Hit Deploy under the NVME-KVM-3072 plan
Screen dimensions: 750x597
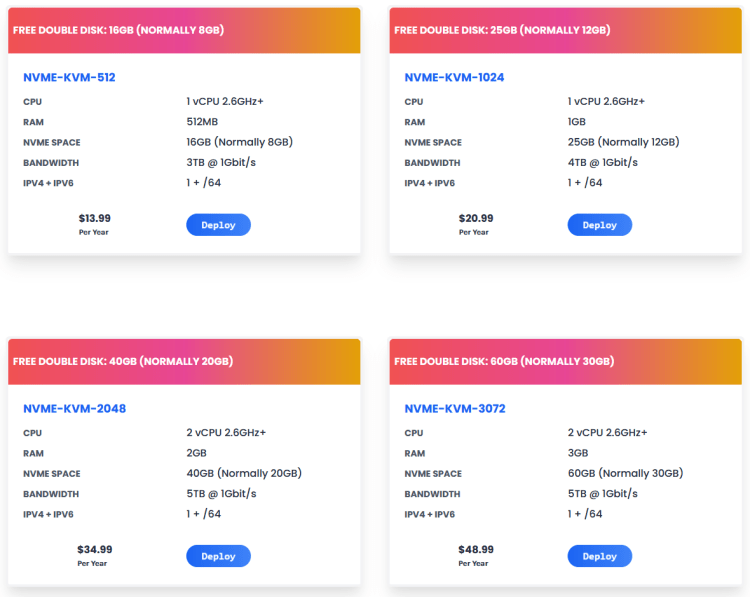(x=599, y=556)
